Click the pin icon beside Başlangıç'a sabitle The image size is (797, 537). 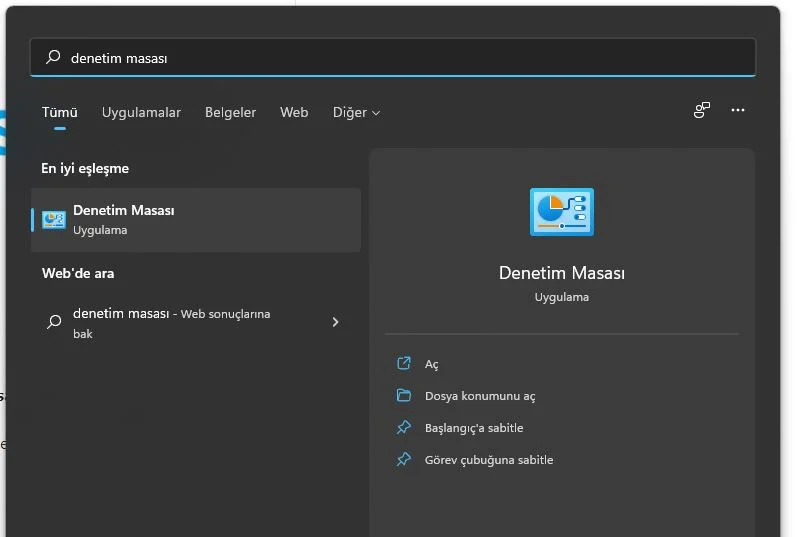pos(404,428)
